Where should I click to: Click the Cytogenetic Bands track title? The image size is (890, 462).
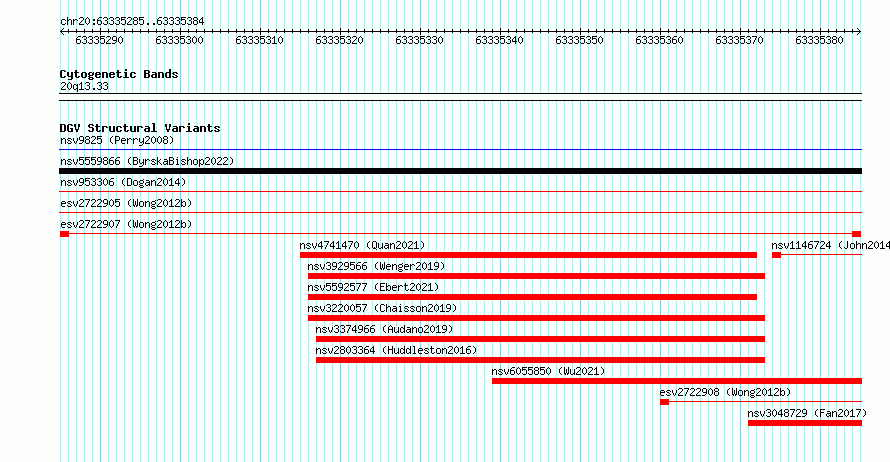coord(119,74)
